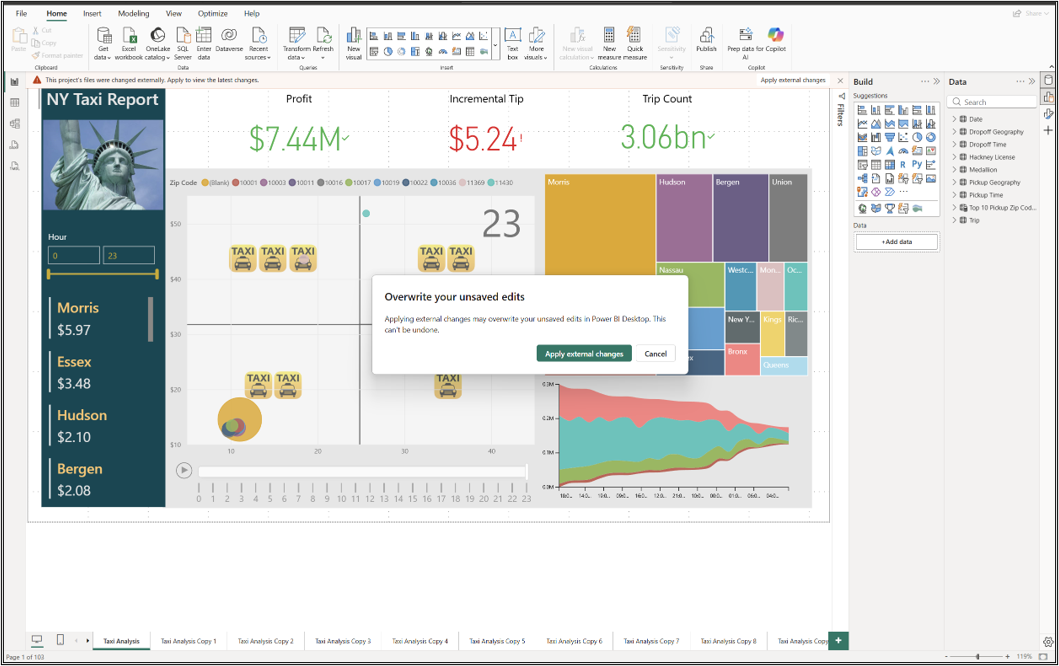Click the Refresh icon

pyautogui.click(x=324, y=35)
